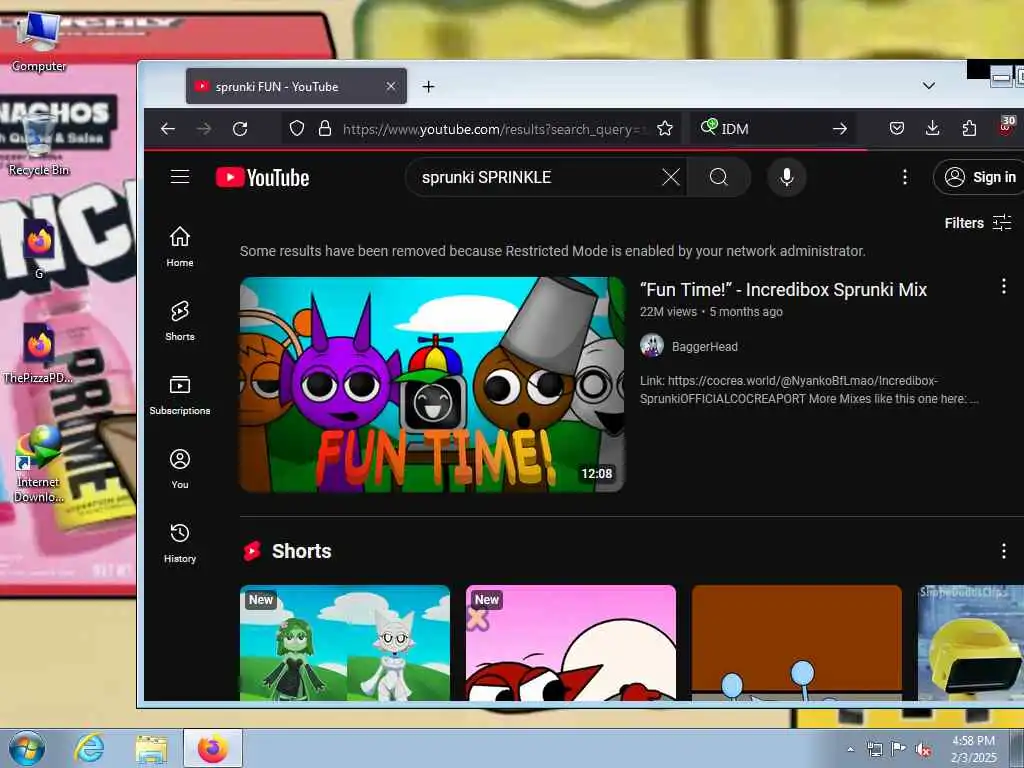
Task: Open the Extensions puzzle icon
Action: [969, 129]
